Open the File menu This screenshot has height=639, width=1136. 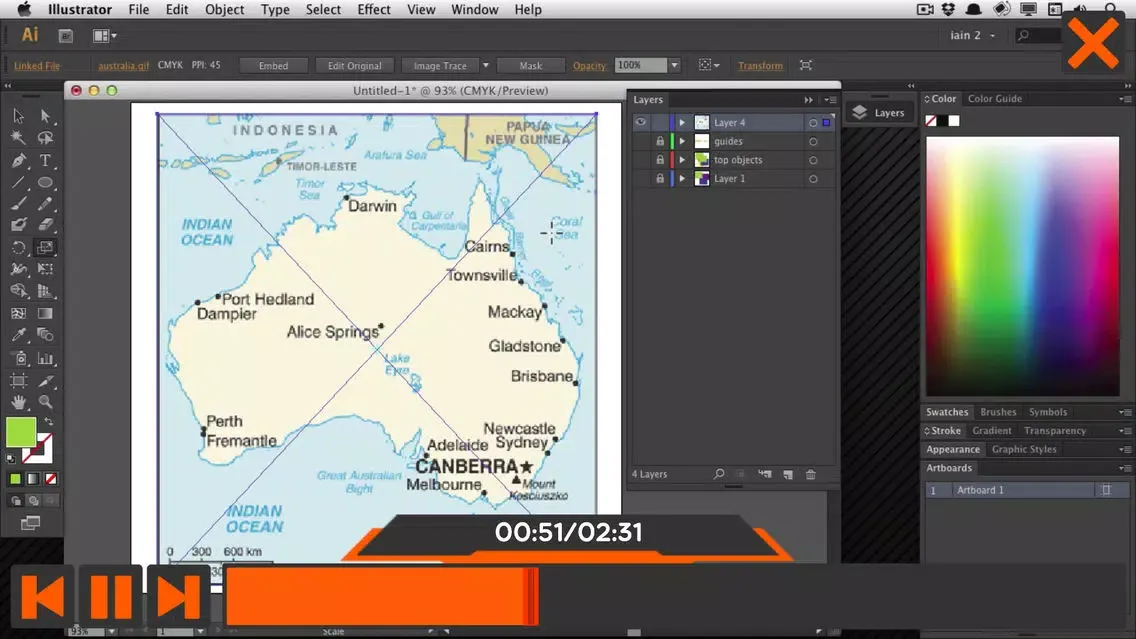pos(138,9)
